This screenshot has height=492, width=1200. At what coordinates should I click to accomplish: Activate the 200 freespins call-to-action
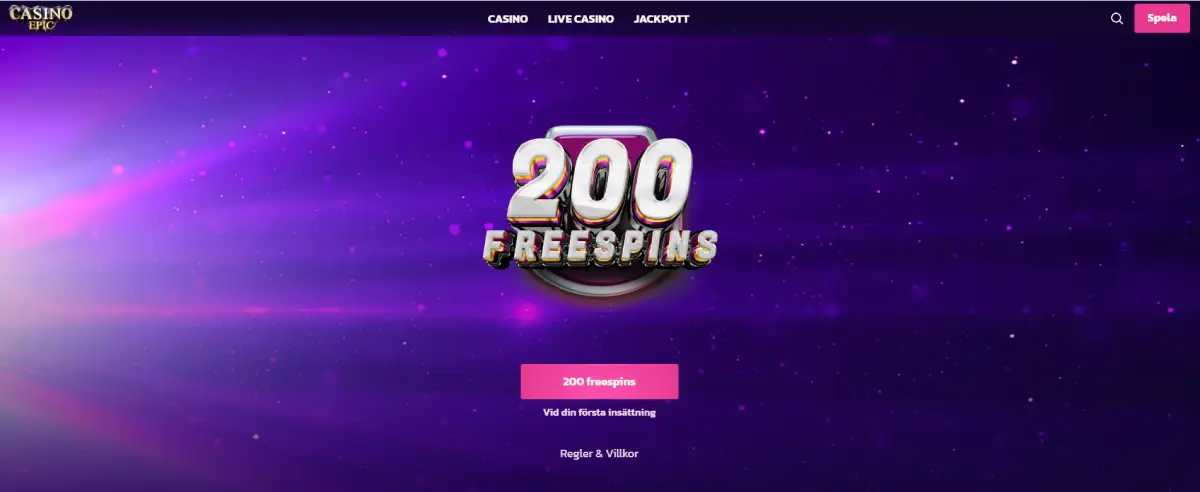[599, 382]
